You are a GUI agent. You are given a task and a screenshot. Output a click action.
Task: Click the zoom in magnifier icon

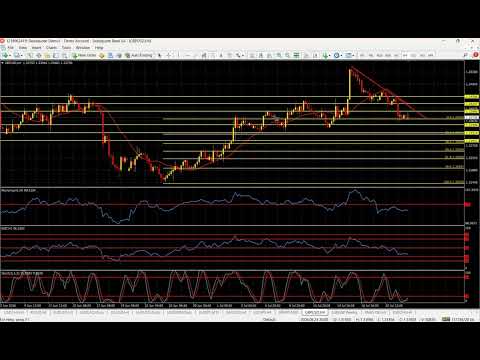(x=279, y=55)
